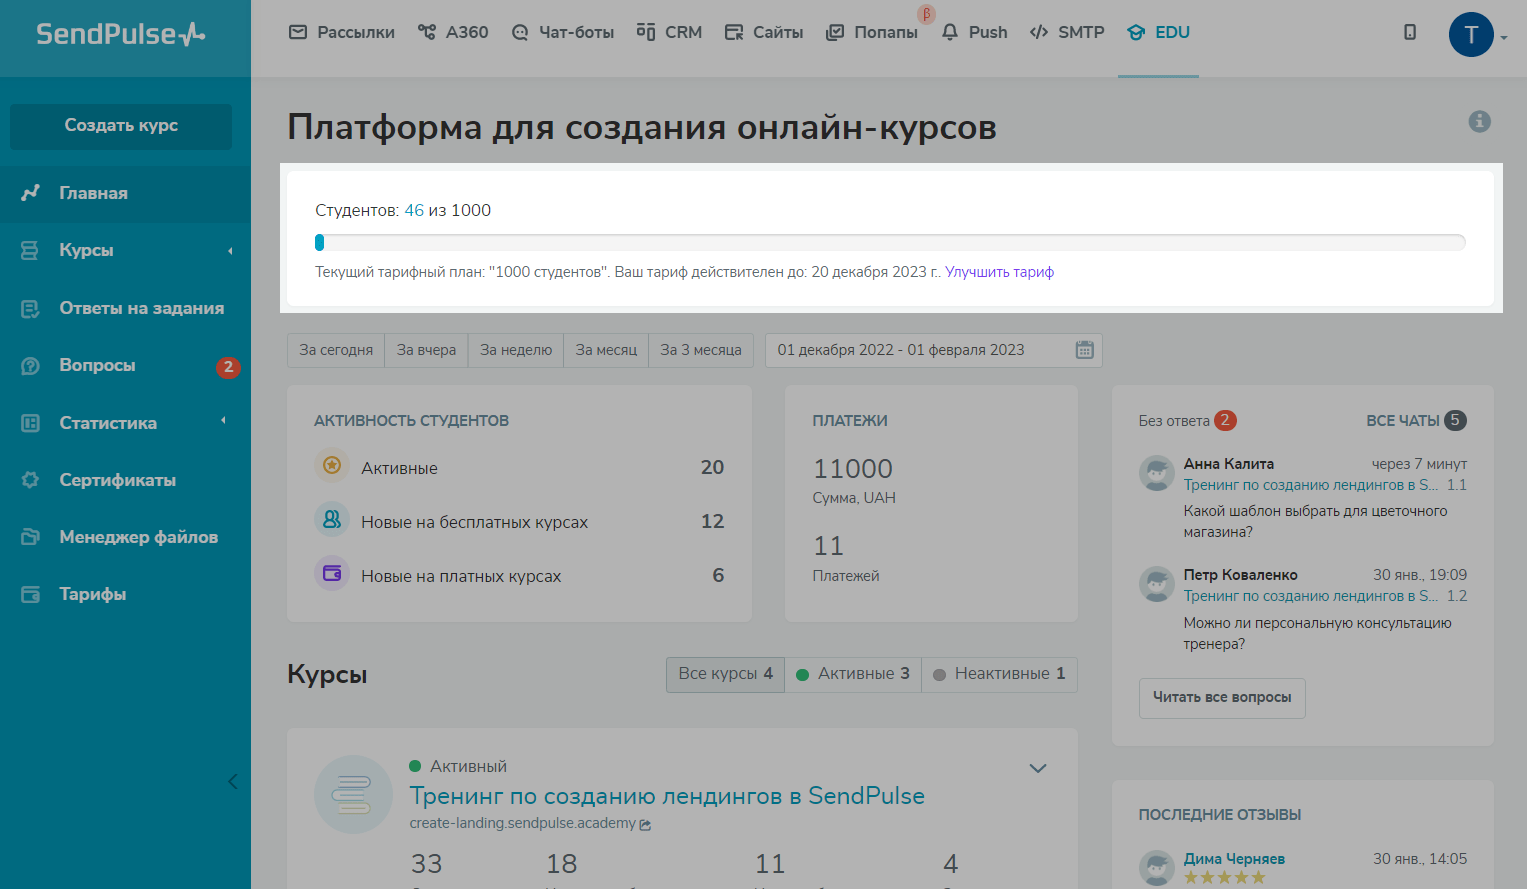Click the Создать курс button

[x=121, y=126]
